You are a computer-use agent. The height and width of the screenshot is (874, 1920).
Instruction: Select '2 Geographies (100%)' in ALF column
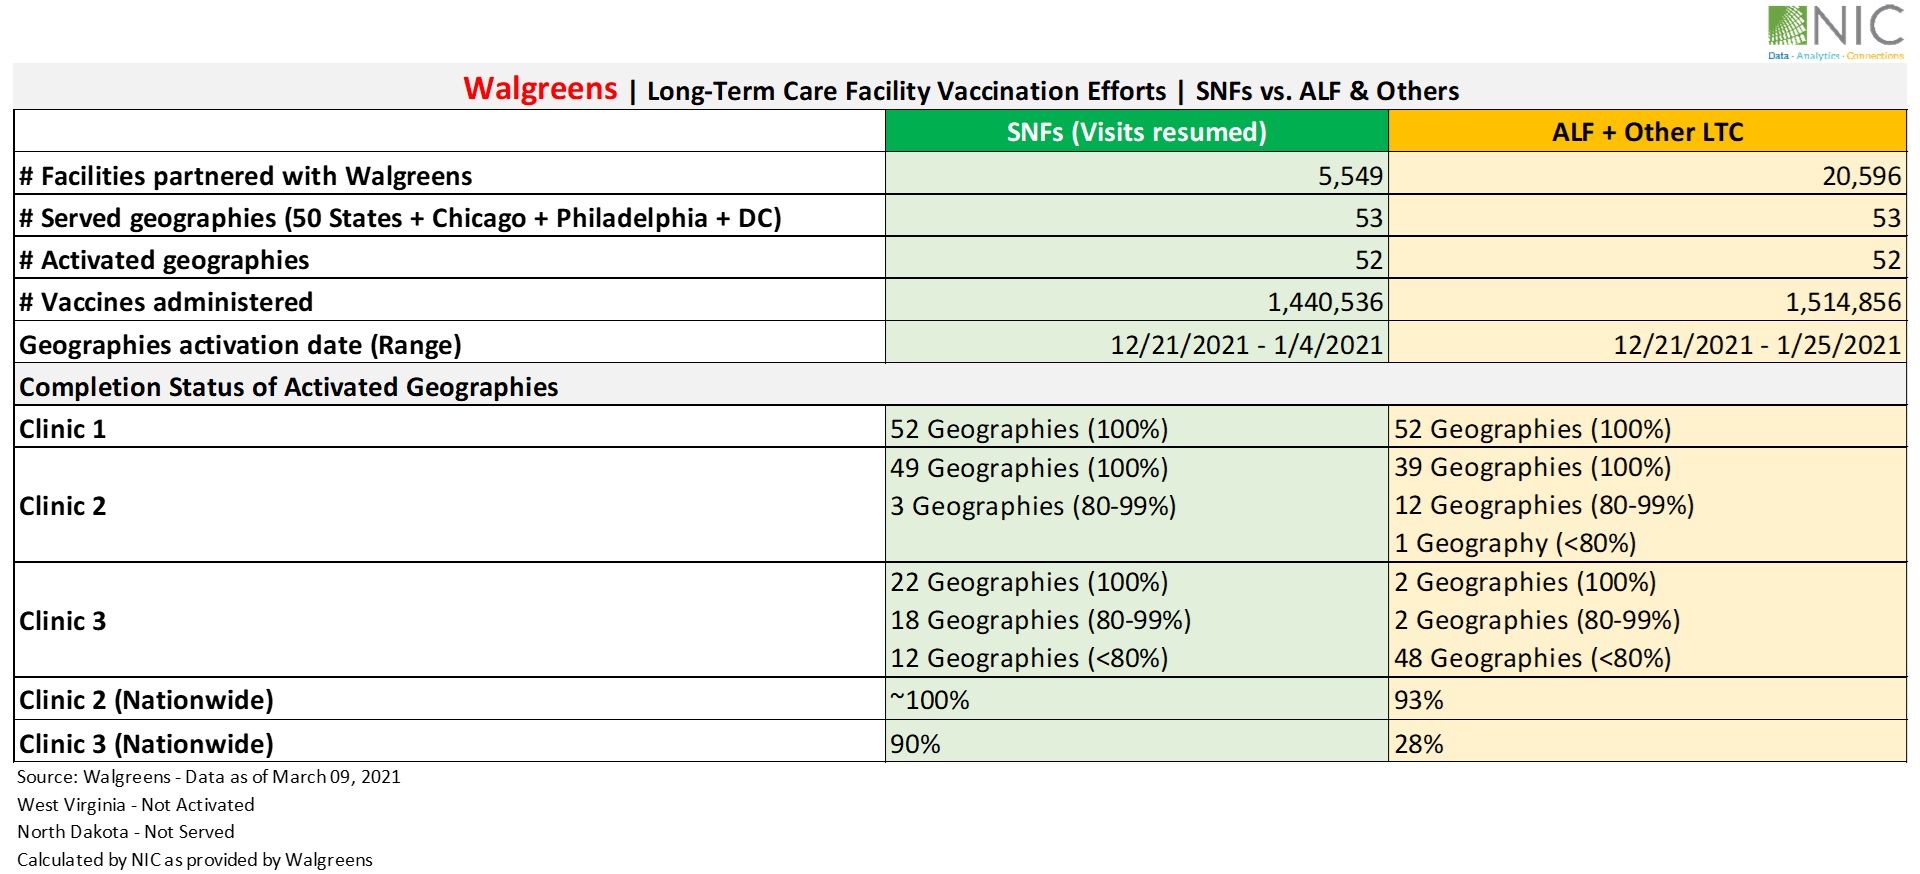pos(1525,582)
